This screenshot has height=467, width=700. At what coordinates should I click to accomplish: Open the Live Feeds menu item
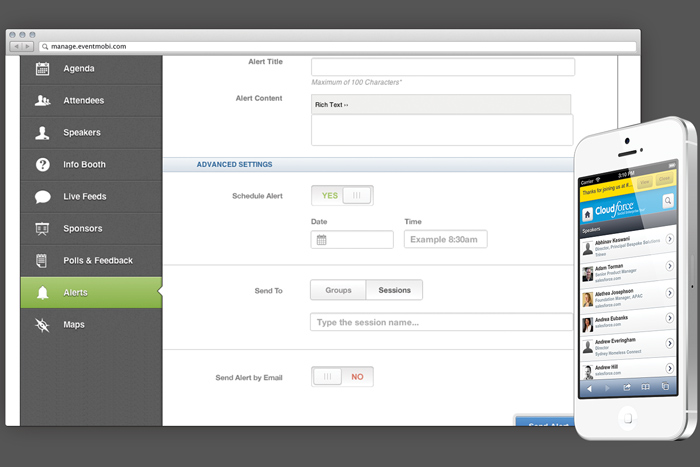91,196
